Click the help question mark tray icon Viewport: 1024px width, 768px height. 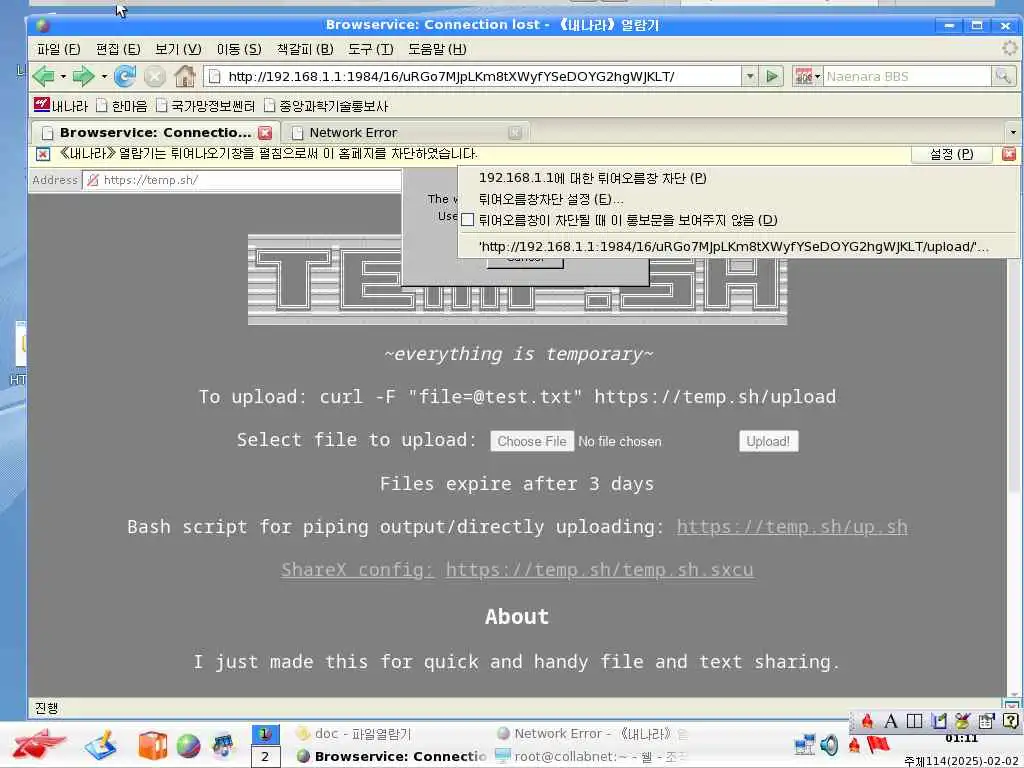(1010, 721)
